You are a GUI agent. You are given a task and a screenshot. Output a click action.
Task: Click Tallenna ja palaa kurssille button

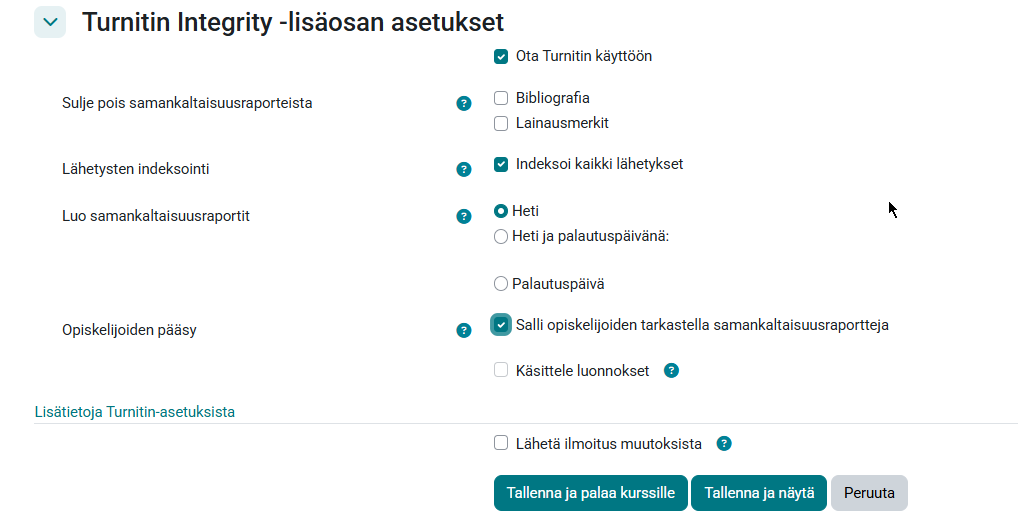point(590,493)
